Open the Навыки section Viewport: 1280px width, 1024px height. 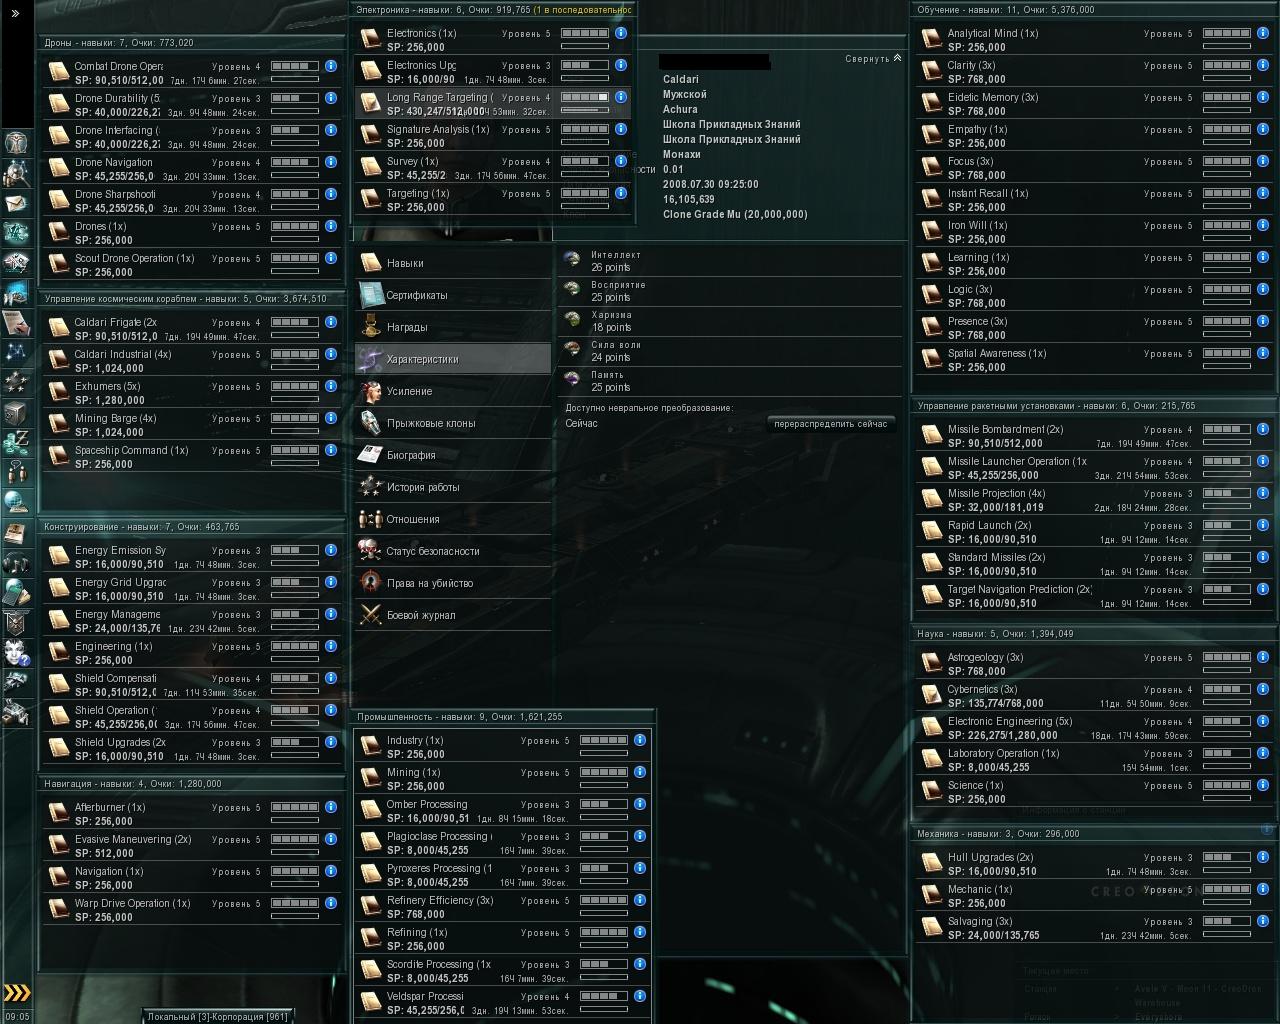pyautogui.click(x=453, y=263)
